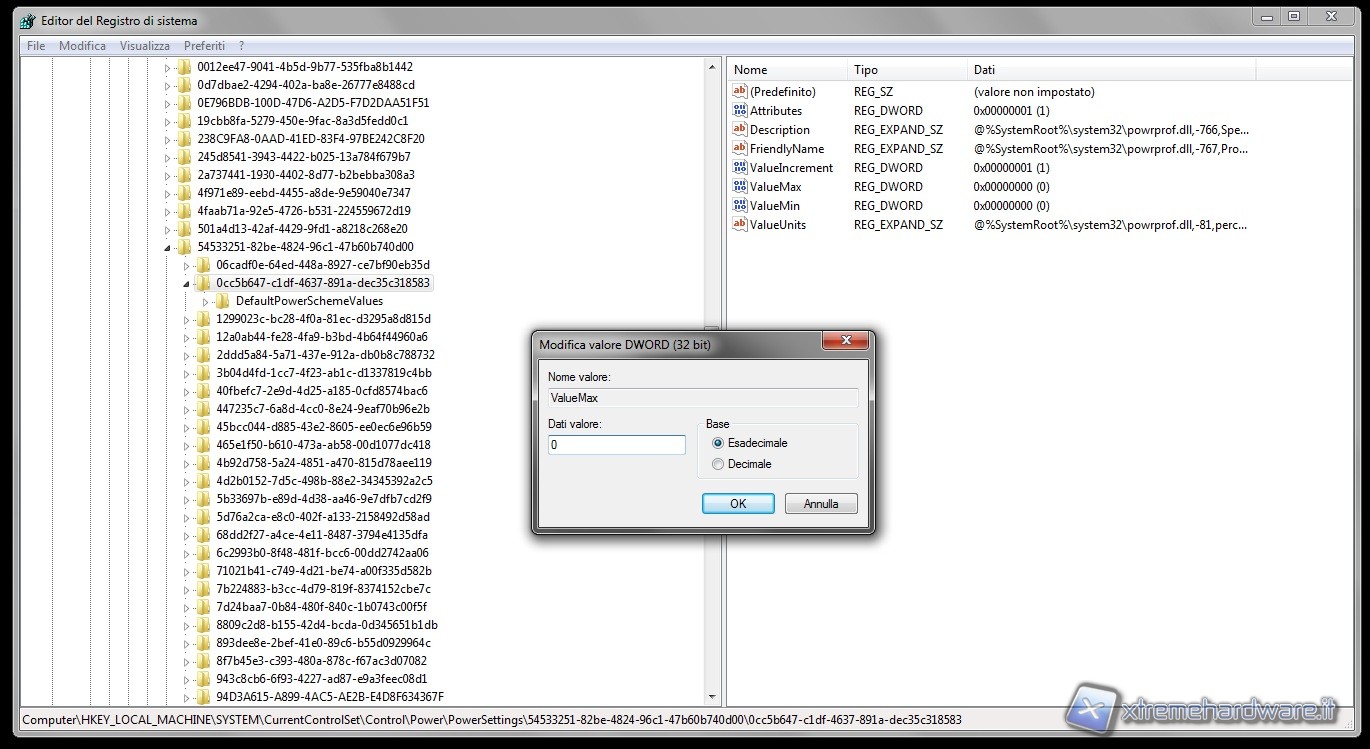Viewport: 1370px width, 749px height.
Task: Click the Dati valore input field
Action: coord(616,445)
